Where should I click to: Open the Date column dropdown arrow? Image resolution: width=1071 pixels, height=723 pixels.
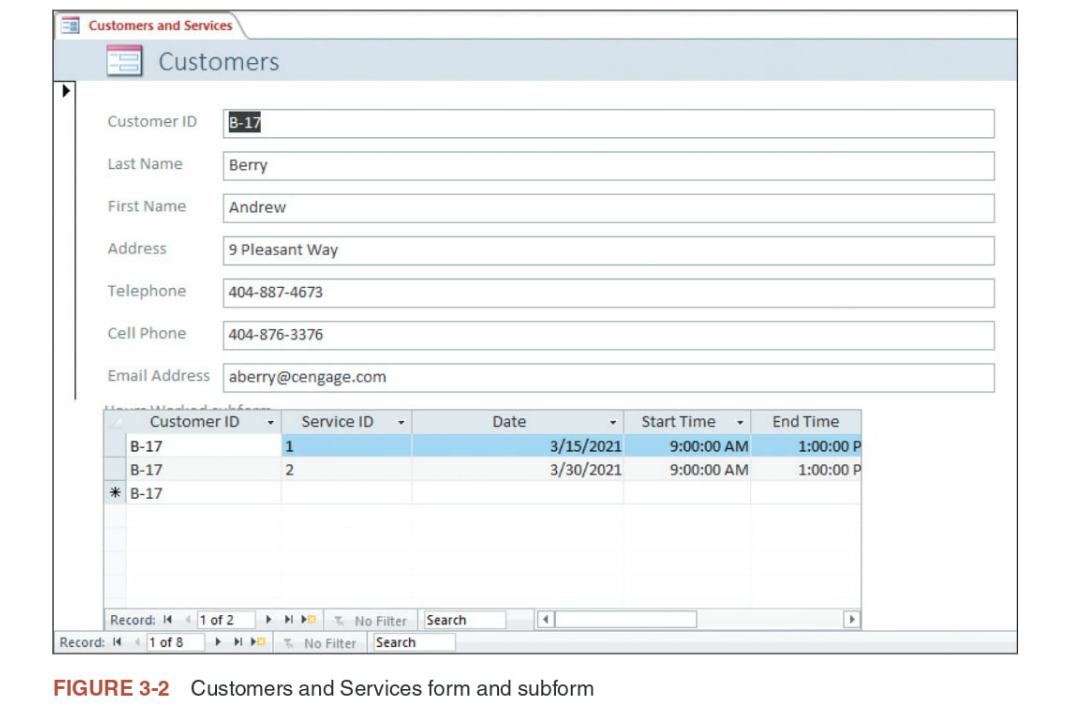tap(613, 423)
